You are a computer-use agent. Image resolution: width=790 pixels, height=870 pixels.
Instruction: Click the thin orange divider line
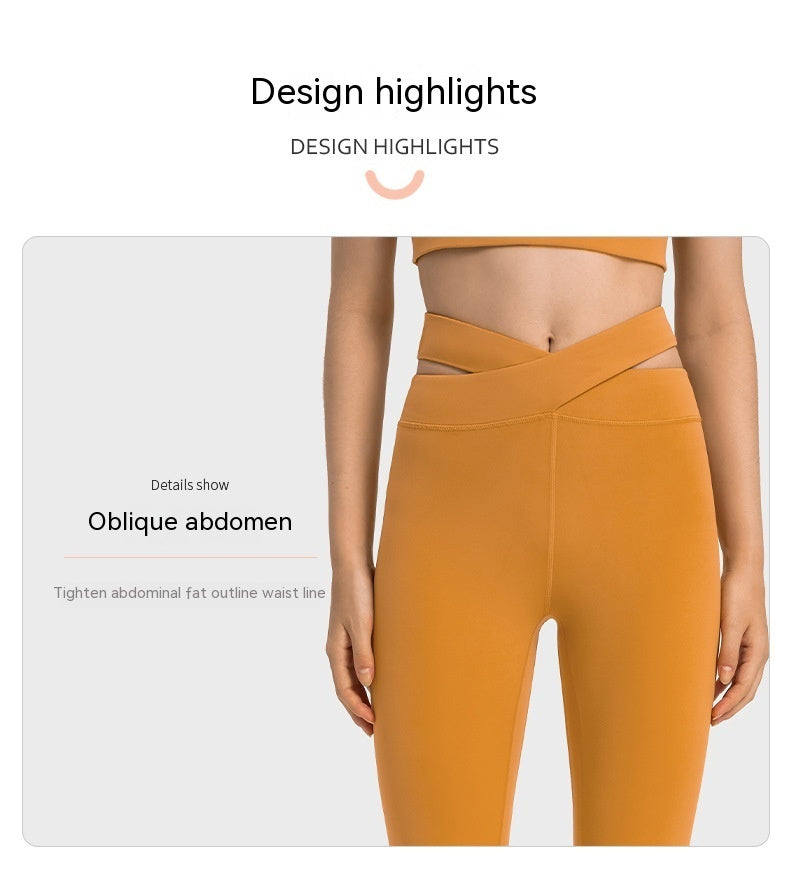pyautogui.click(x=190, y=557)
